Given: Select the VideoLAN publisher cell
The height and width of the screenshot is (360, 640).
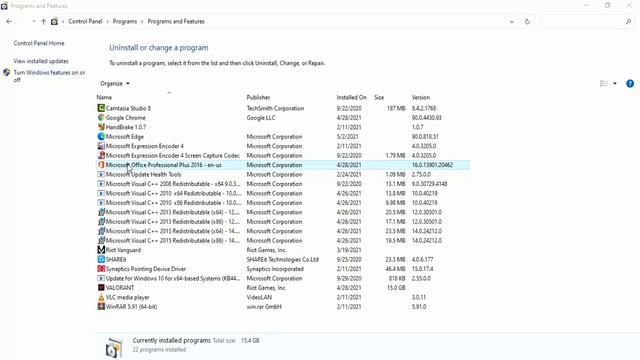Looking at the screenshot, I should (x=259, y=297).
